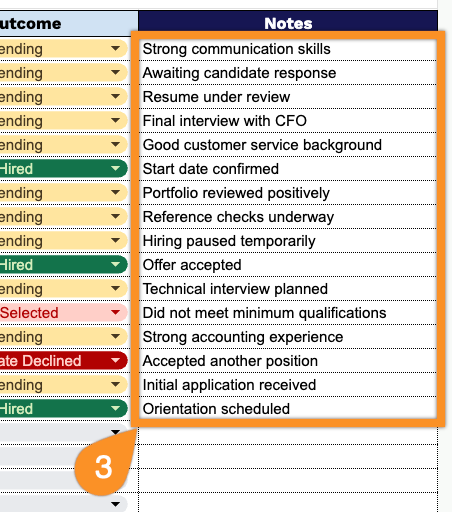Select the Final interview with CFO cell
This screenshot has height=512, width=452.
click(288, 121)
